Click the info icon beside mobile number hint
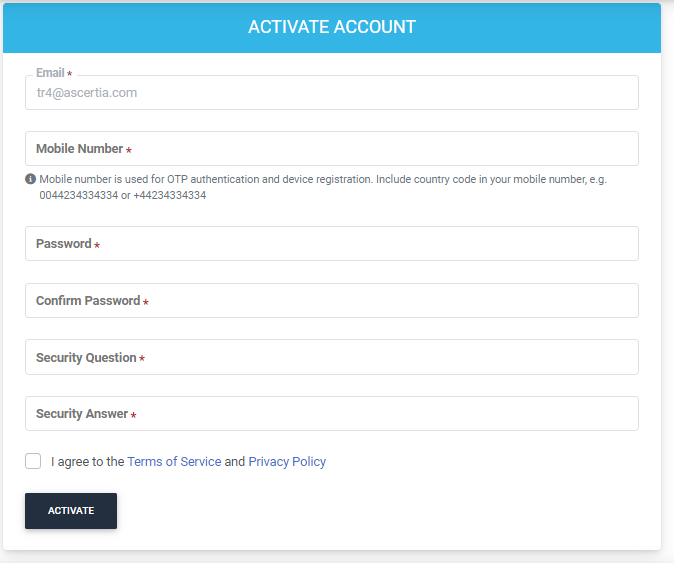 [x=31, y=179]
